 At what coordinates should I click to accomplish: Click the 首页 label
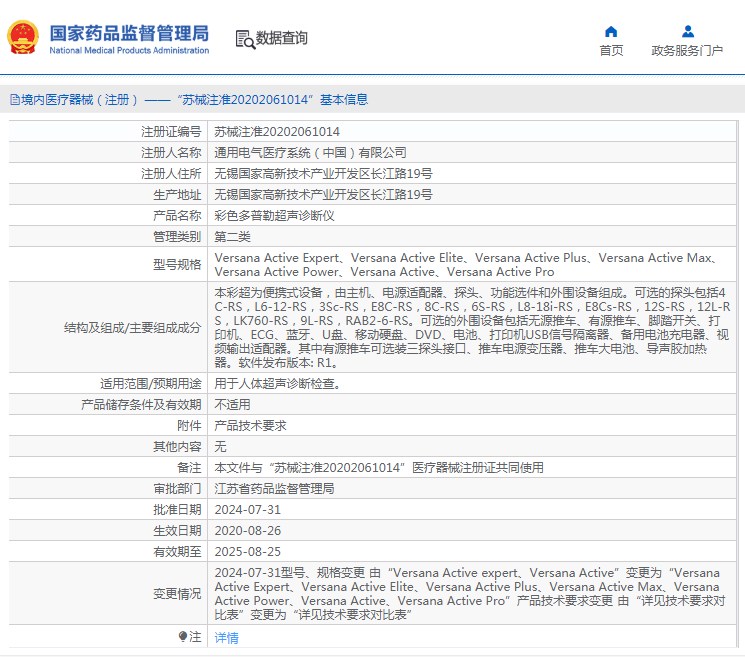(x=611, y=50)
